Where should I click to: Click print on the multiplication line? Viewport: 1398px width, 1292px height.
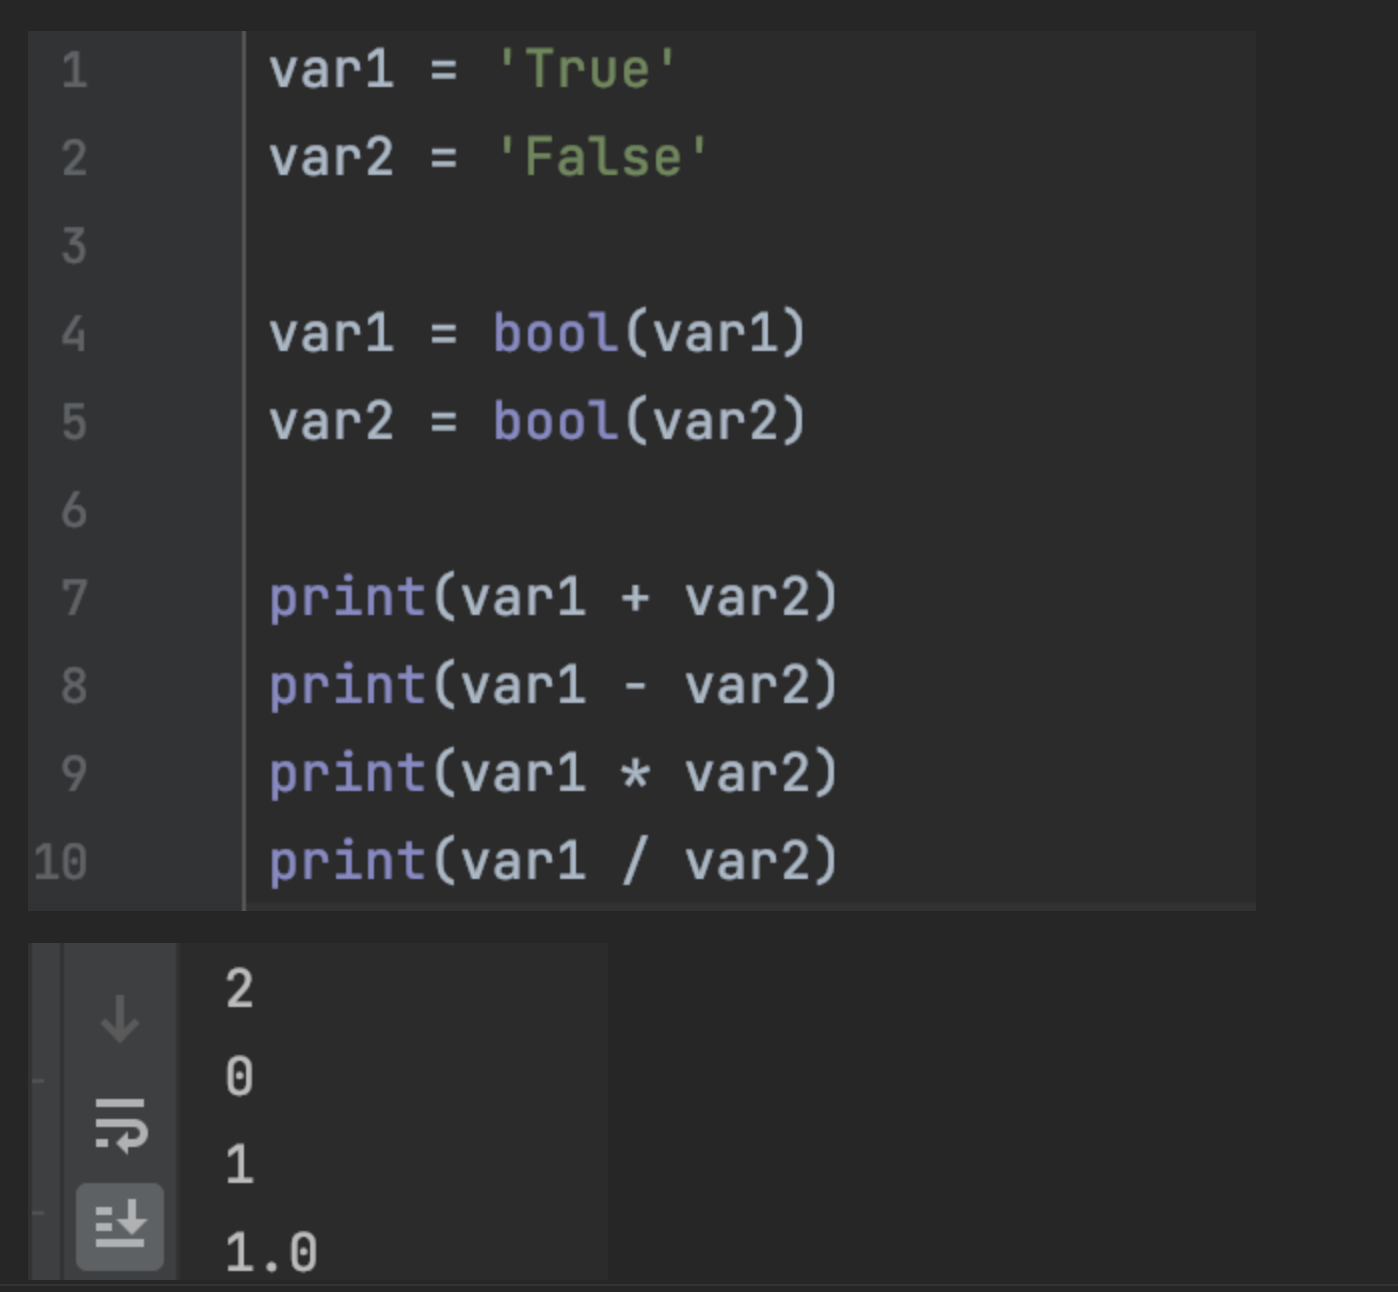[x=347, y=775]
